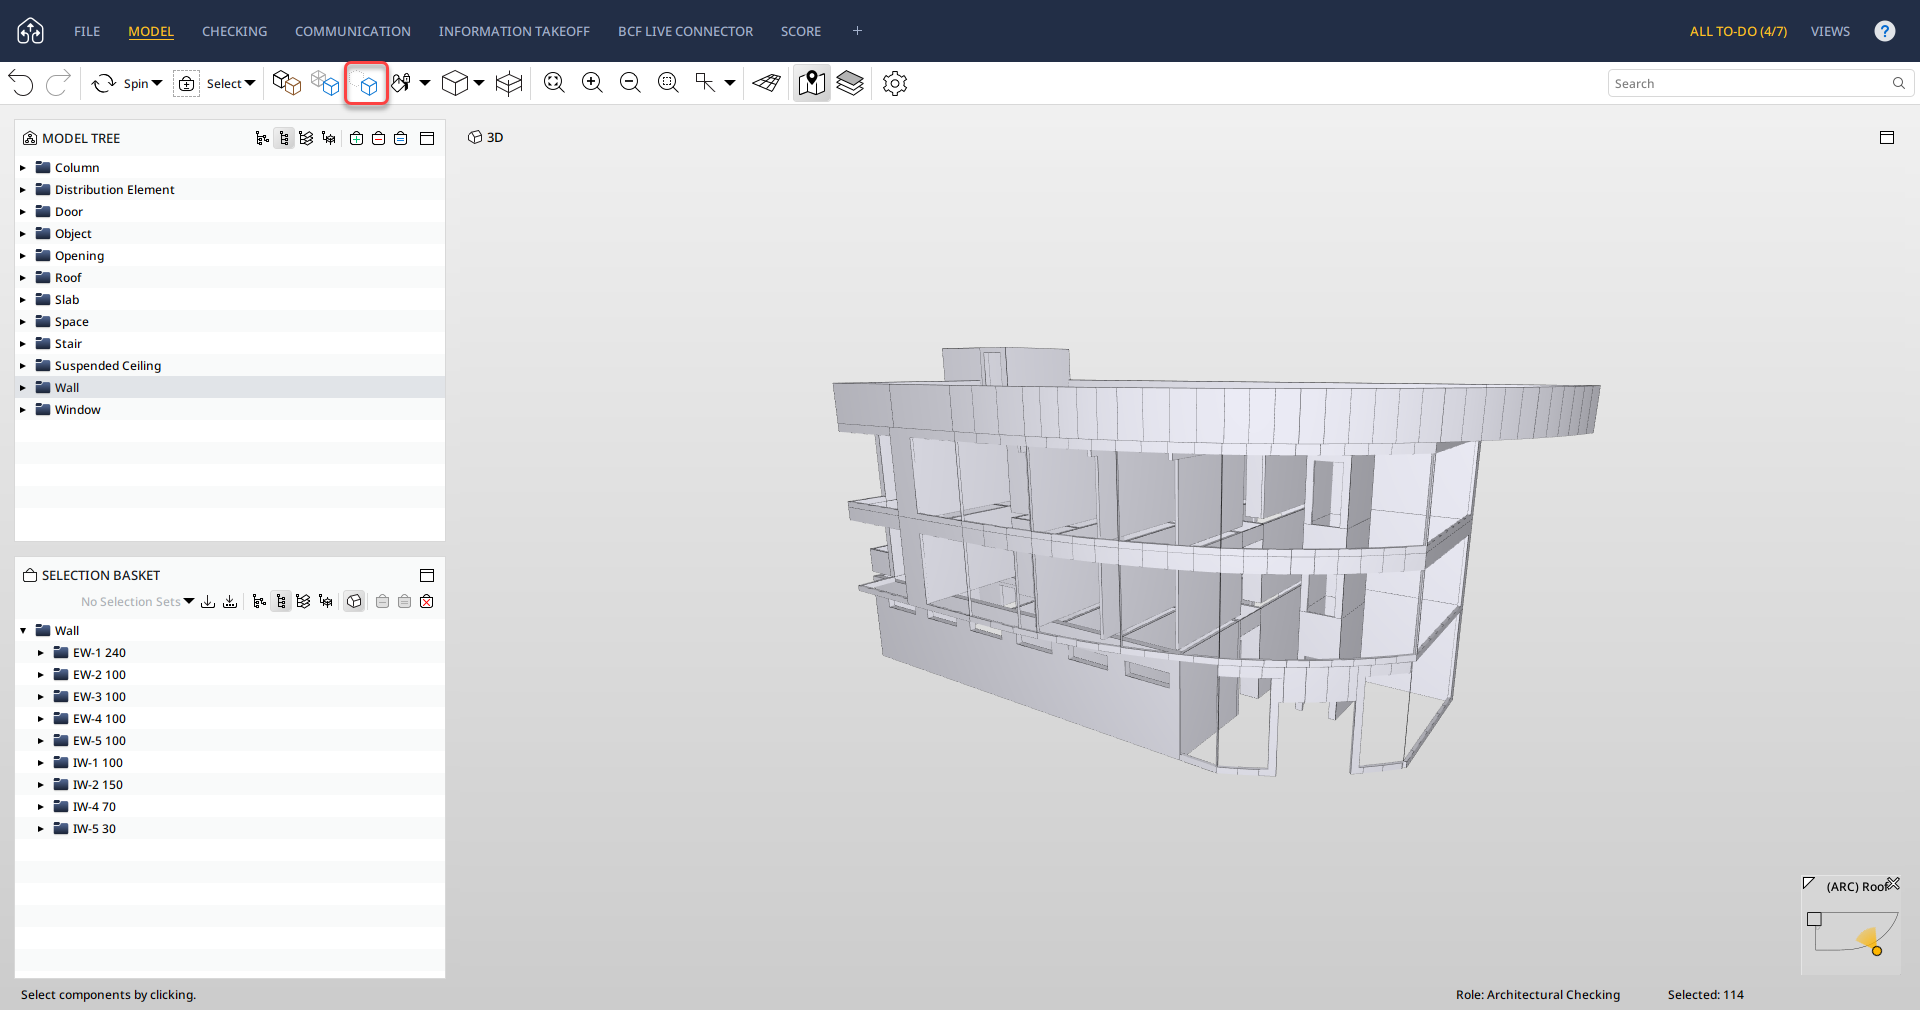
Task: Open the FILE menu
Action: coord(87,31)
